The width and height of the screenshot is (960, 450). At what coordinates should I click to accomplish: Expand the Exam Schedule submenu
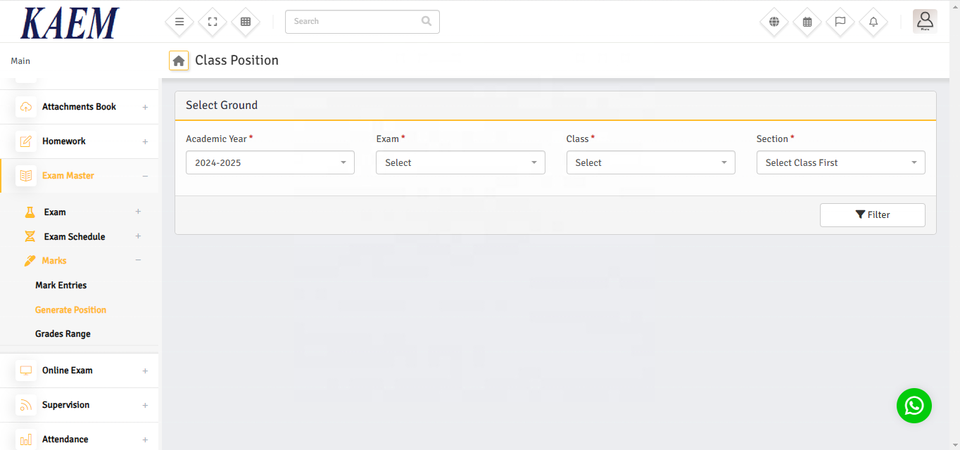tap(74, 237)
